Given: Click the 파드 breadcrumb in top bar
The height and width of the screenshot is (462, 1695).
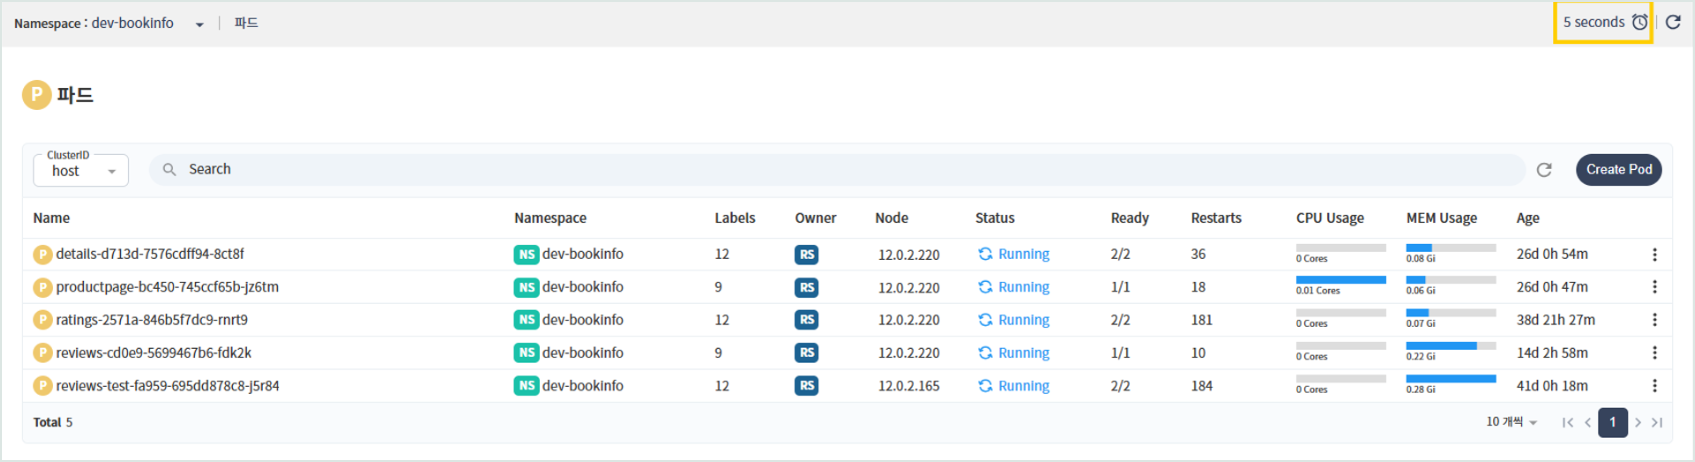Looking at the screenshot, I should click(246, 23).
